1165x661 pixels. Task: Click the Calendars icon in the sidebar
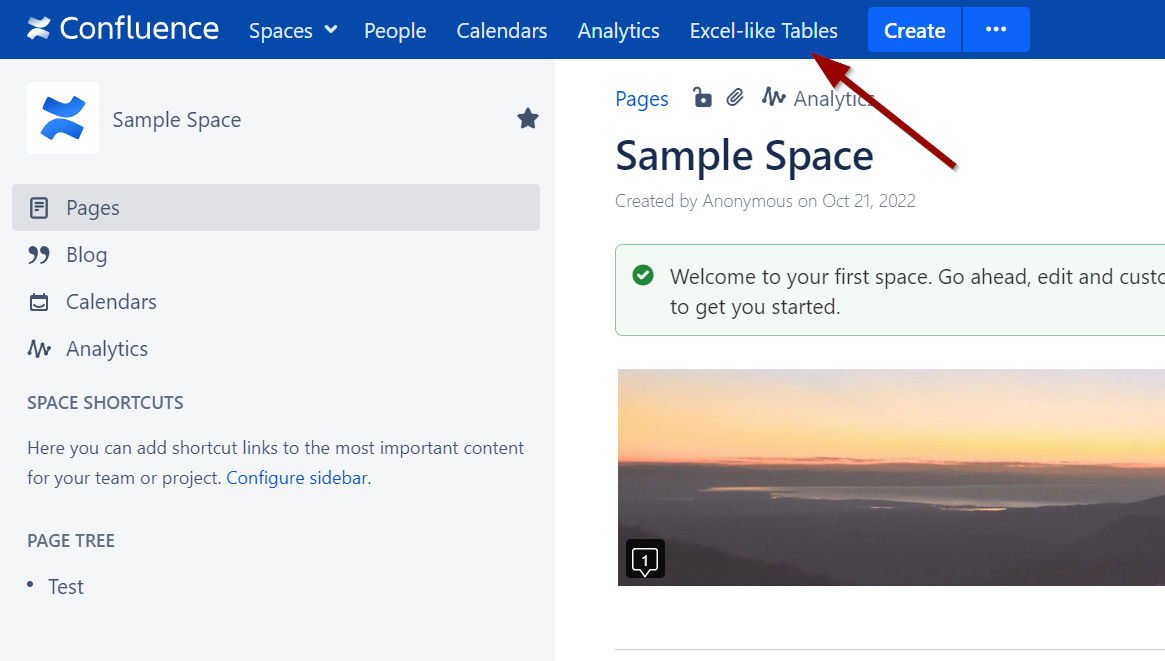[x=38, y=301]
